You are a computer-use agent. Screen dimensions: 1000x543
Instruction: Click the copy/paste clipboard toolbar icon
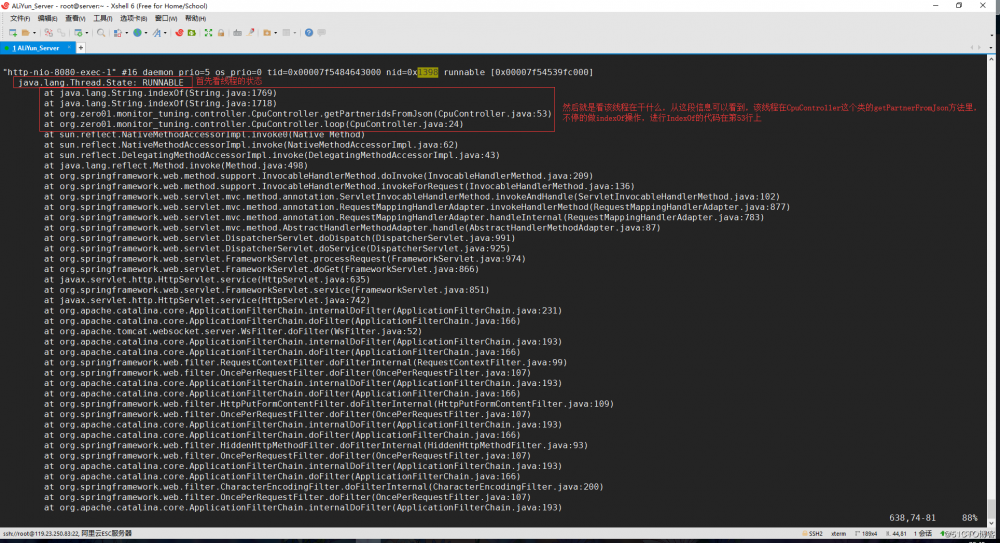[x=117, y=33]
